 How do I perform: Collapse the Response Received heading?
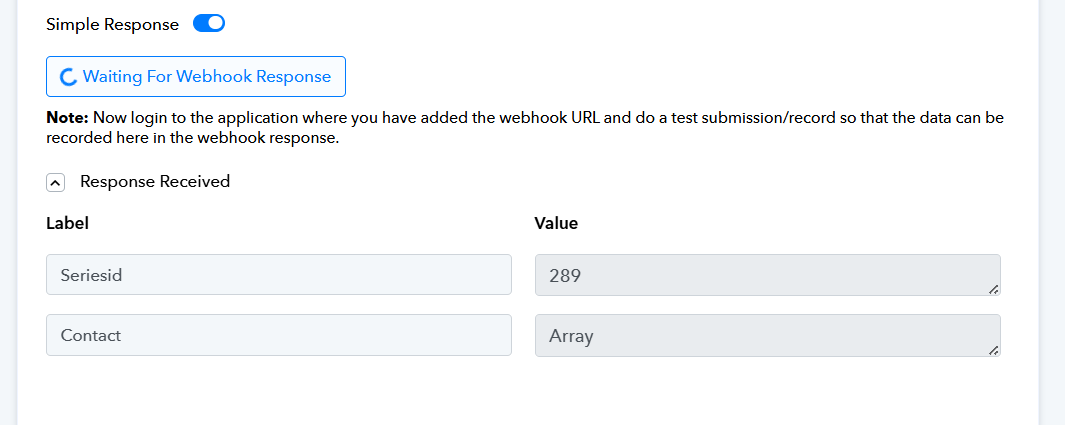tap(155, 181)
